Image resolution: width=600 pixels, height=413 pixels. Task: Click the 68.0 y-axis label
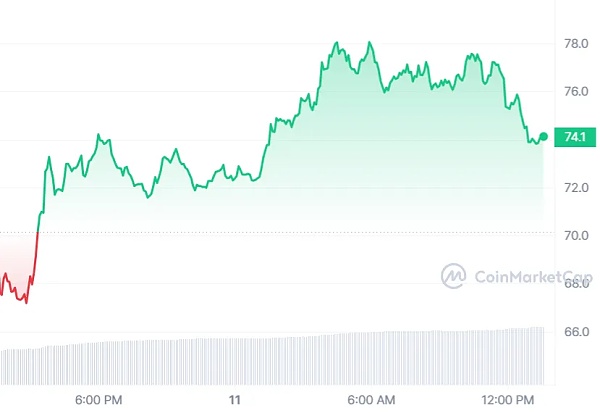[x=576, y=284]
